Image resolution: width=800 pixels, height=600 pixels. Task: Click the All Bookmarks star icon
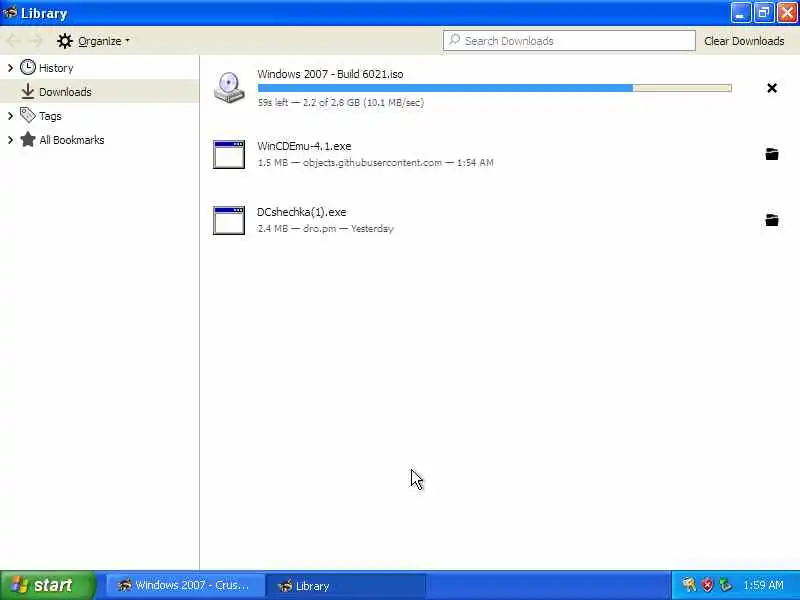[x=28, y=139]
